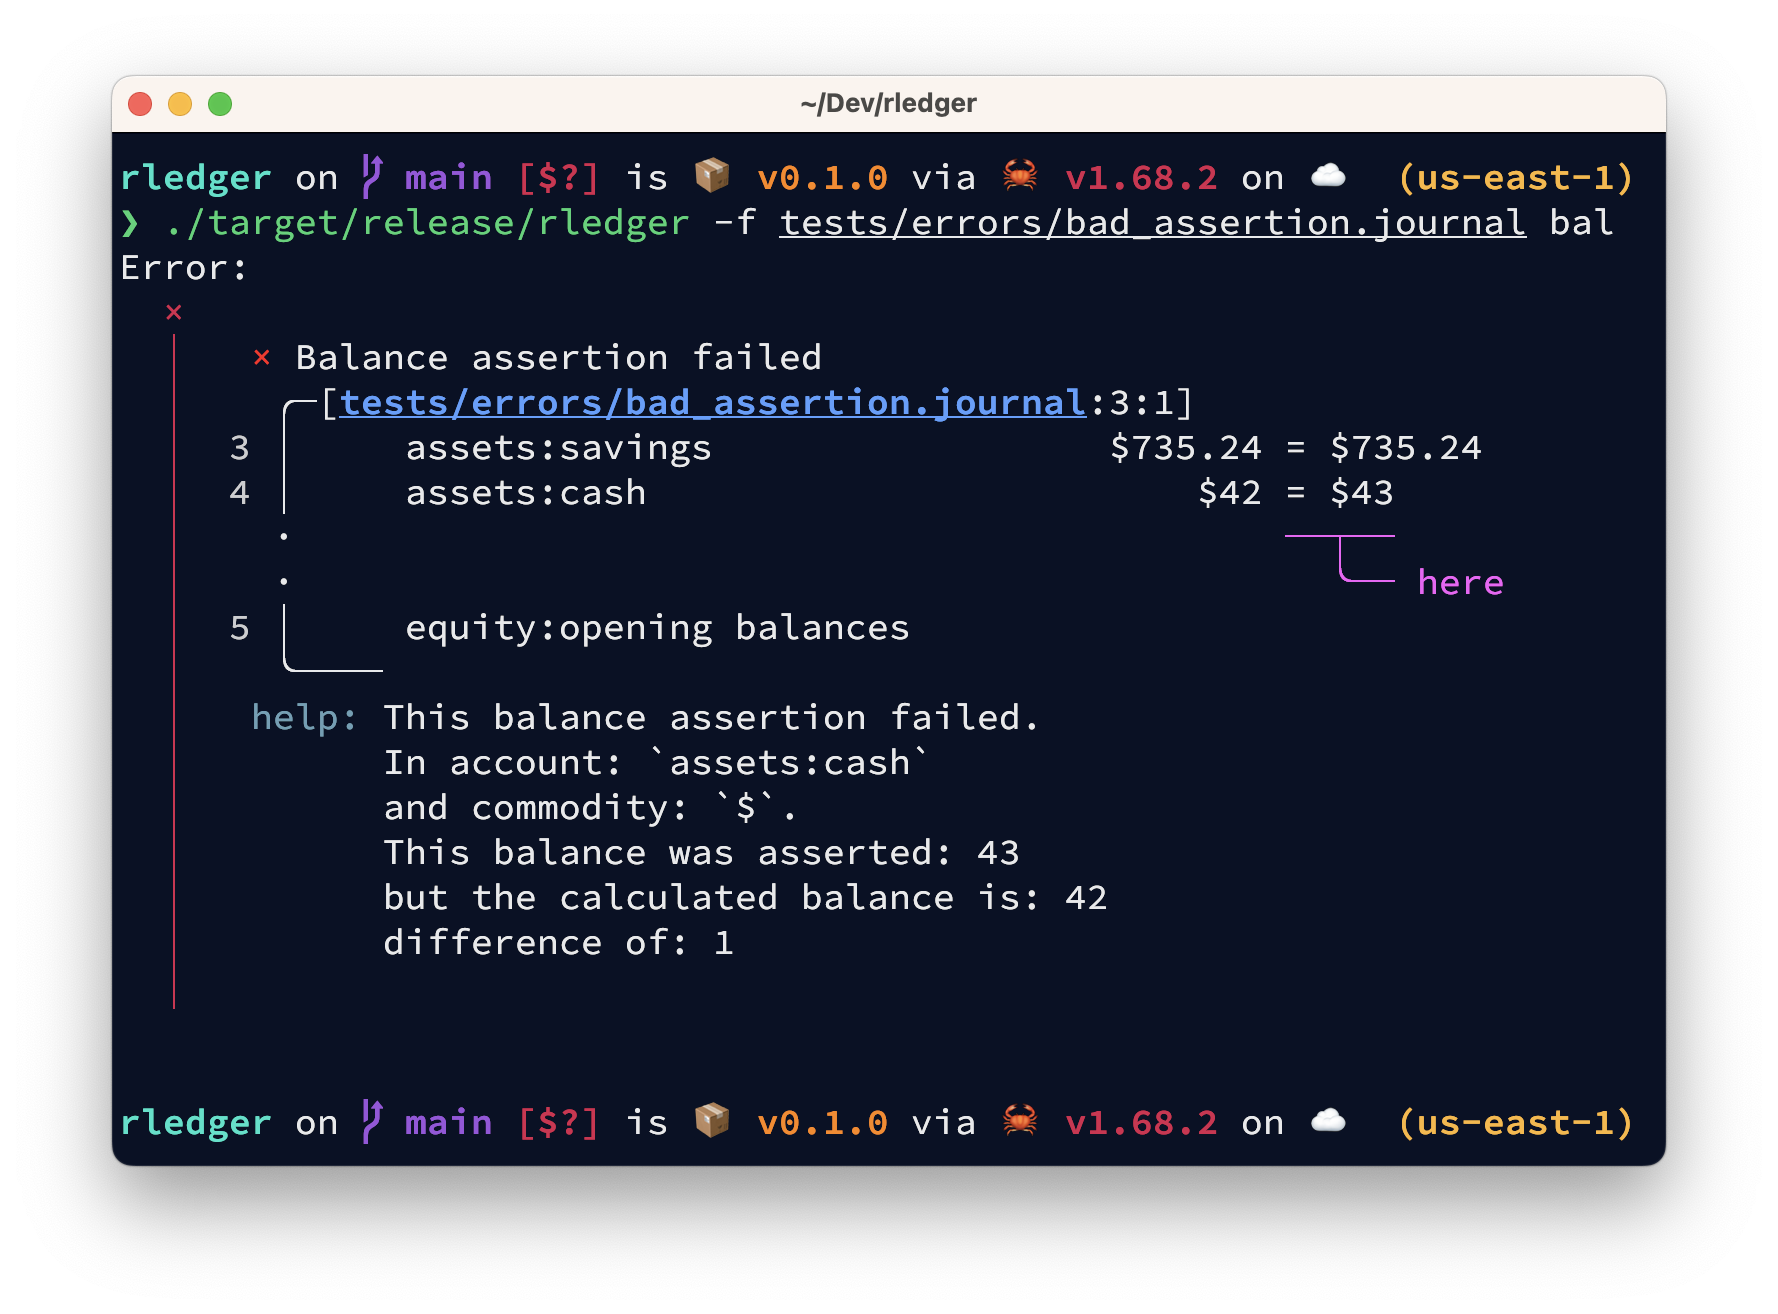The image size is (1778, 1314).
Task: Click the green prompt chevron before ./target
Action: point(130,223)
